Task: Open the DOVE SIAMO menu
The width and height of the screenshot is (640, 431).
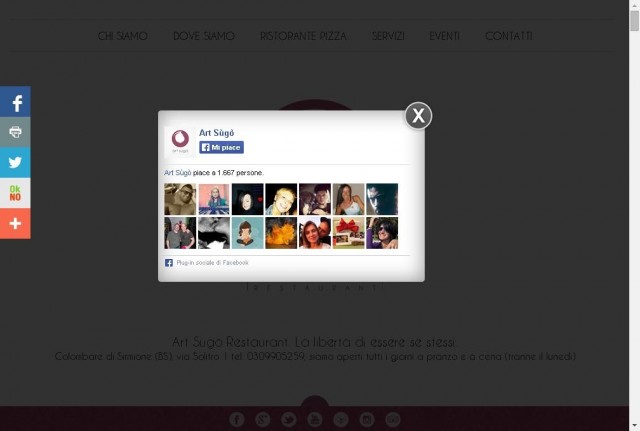Action: click(x=204, y=36)
